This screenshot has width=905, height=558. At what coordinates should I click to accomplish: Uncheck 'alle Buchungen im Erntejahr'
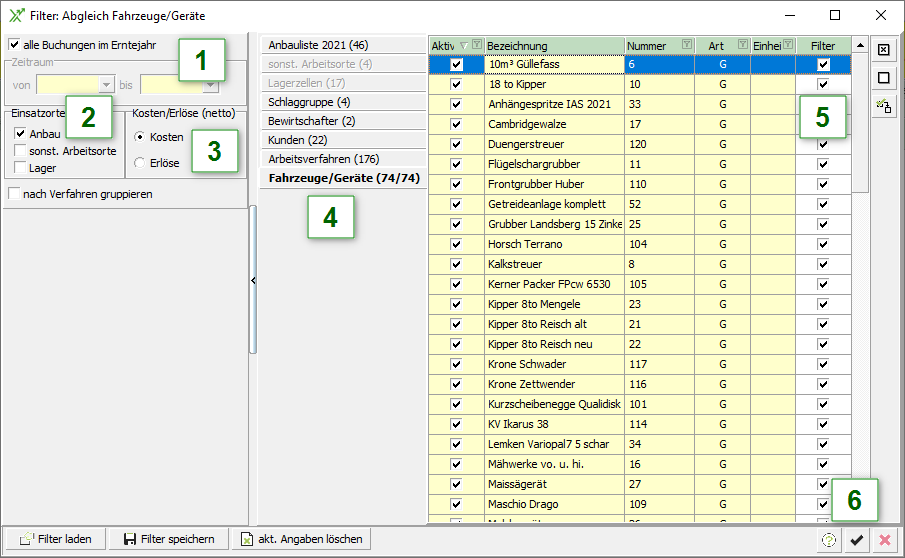[14, 45]
